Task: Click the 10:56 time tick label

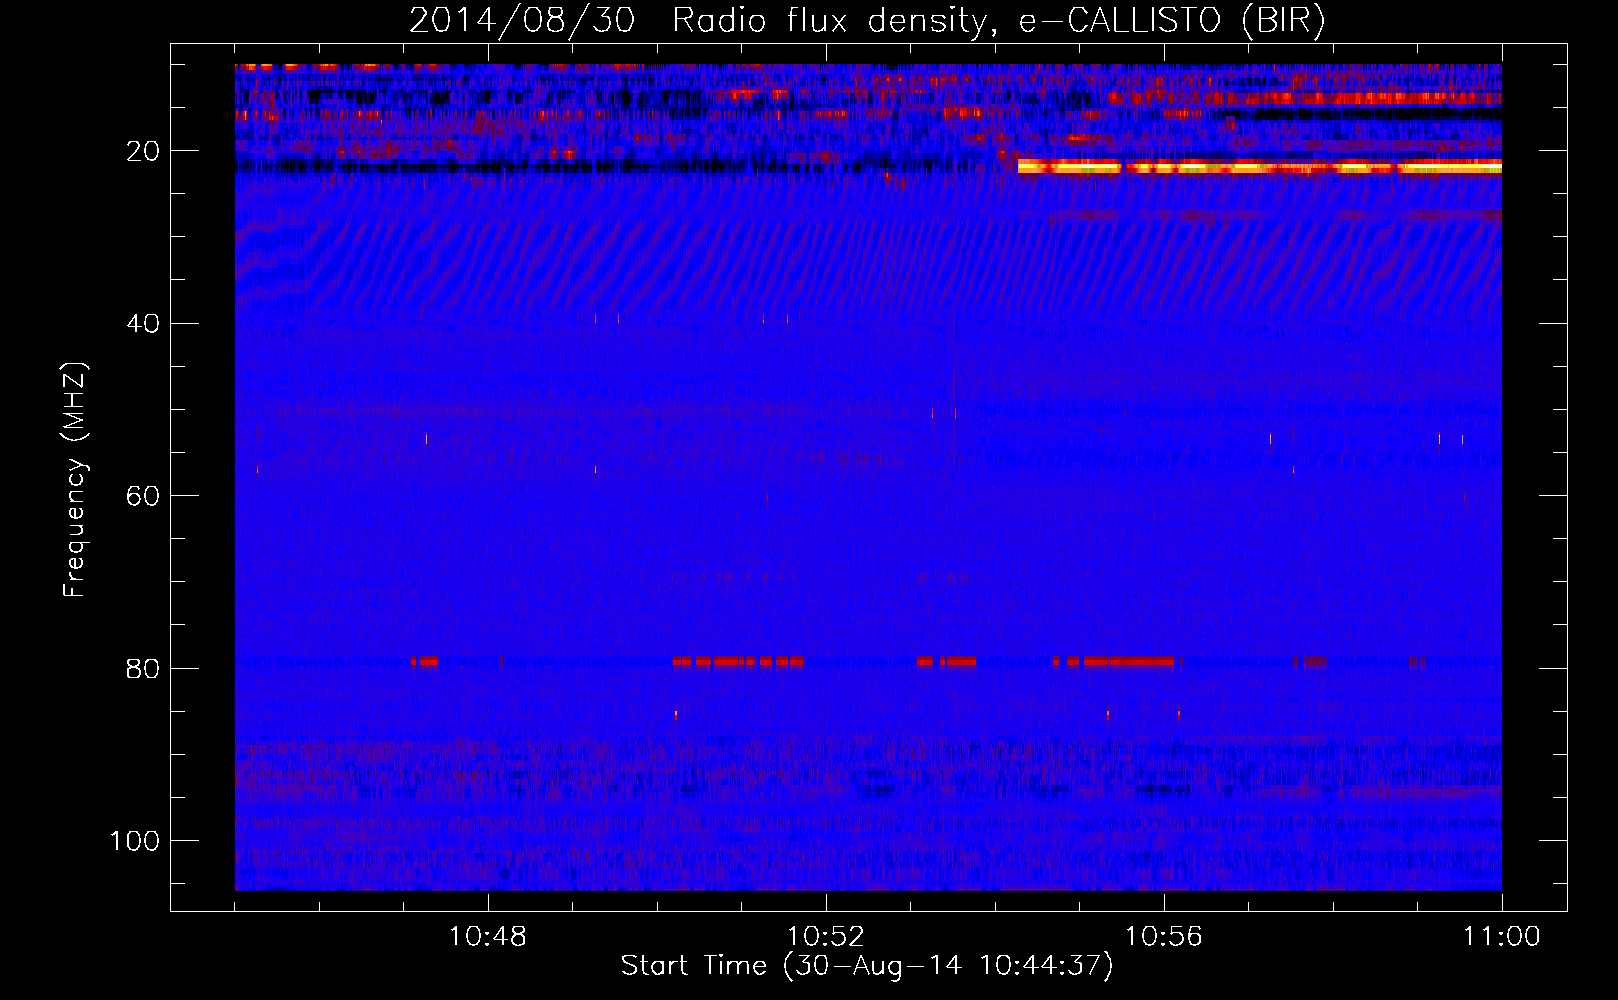Action: tap(1164, 937)
